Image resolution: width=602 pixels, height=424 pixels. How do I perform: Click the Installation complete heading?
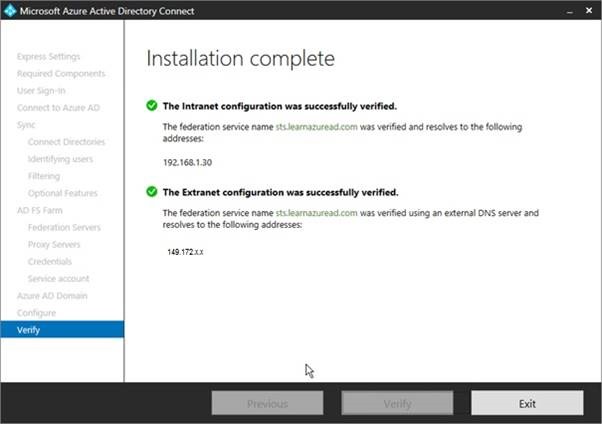[x=240, y=59]
